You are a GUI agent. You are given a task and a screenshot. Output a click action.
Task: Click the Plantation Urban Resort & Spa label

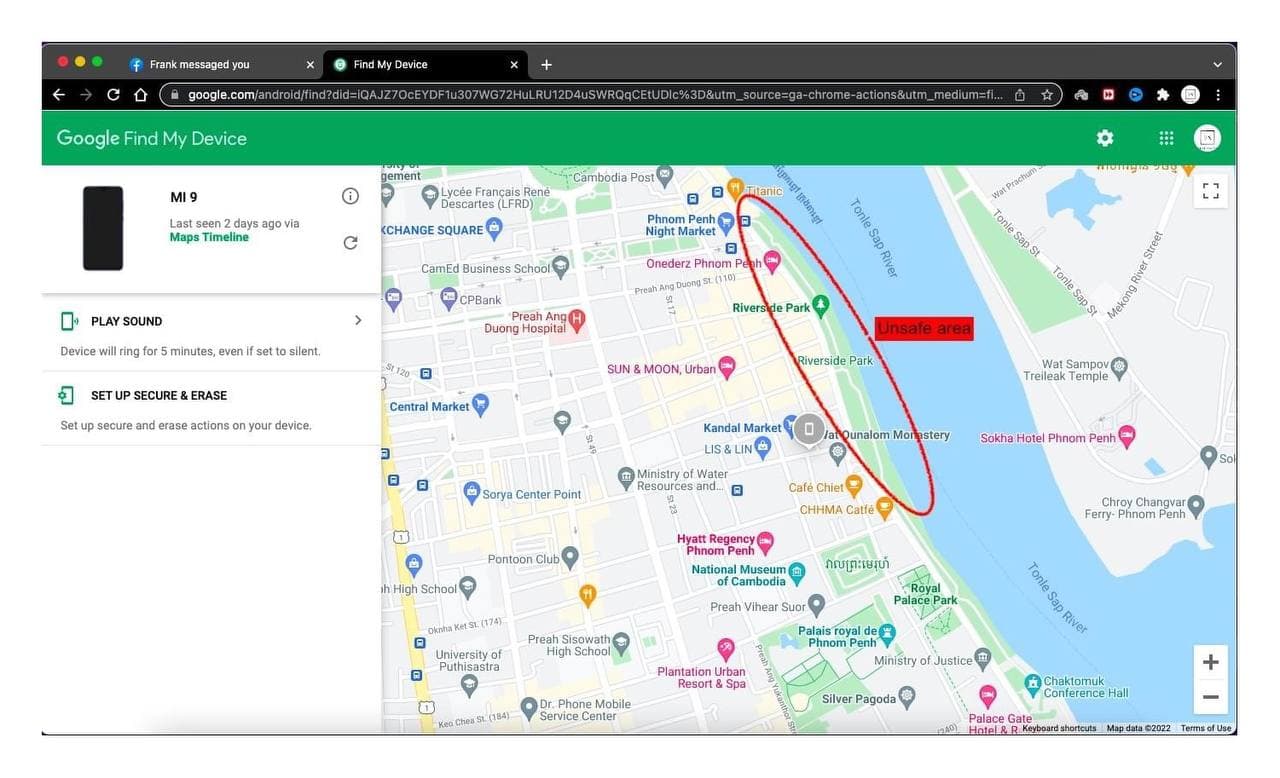coord(701,677)
